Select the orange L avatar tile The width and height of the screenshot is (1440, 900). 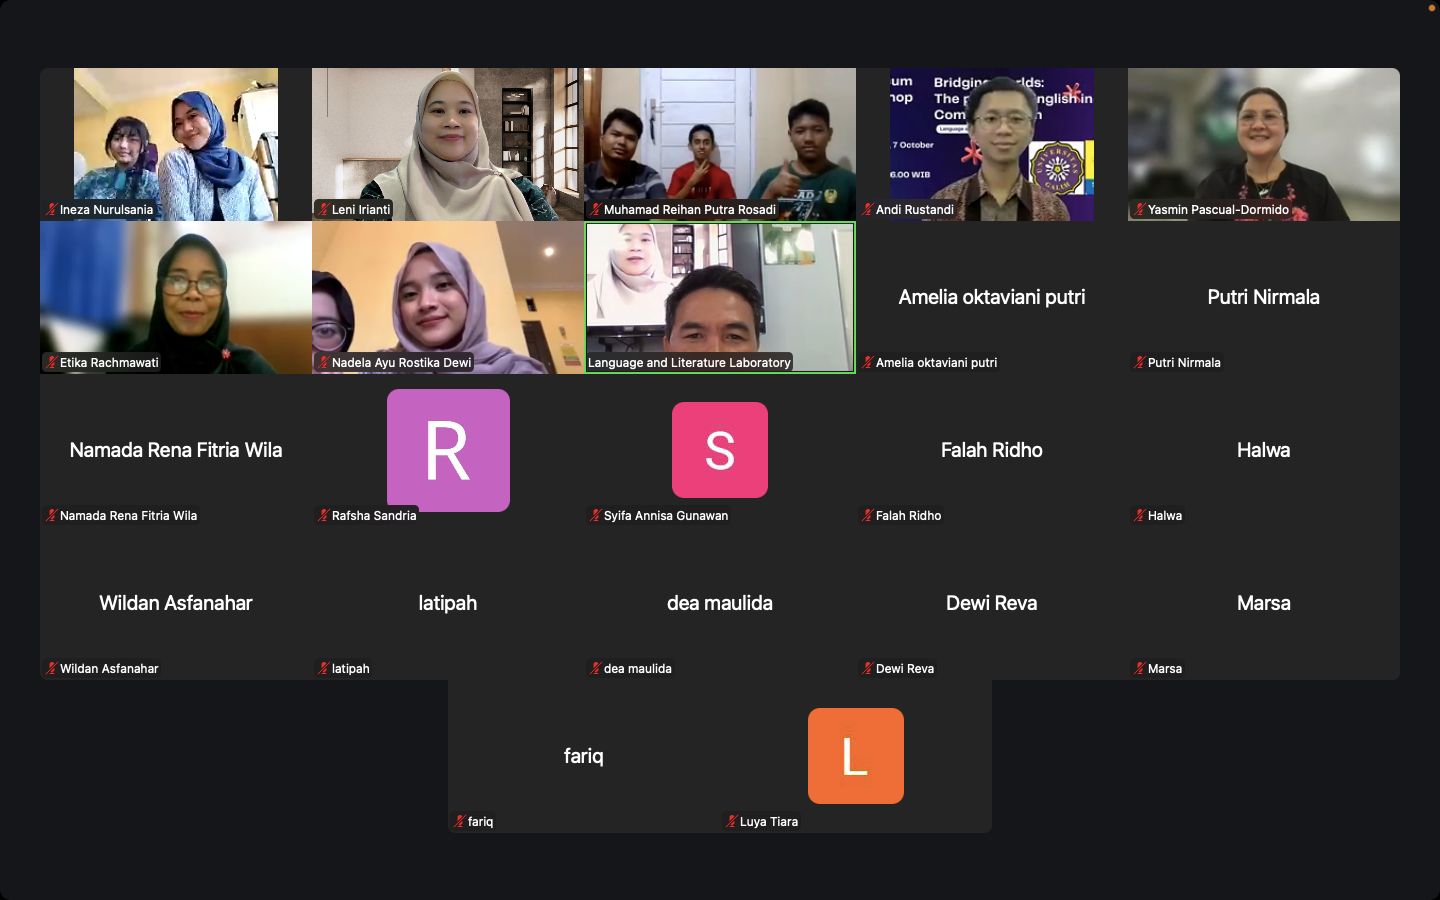856,756
